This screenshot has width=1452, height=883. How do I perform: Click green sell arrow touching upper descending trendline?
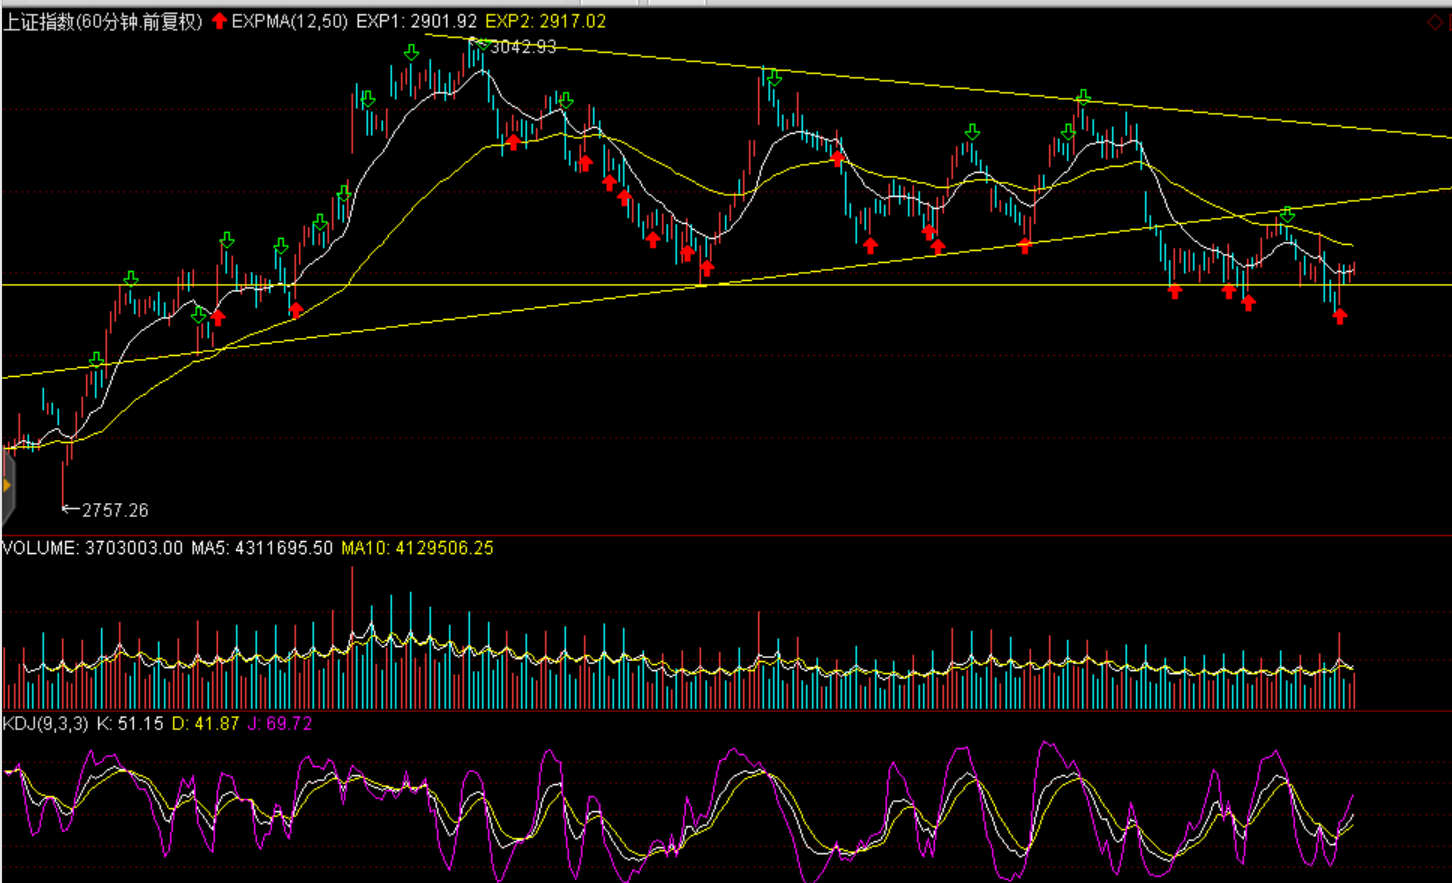1083,97
